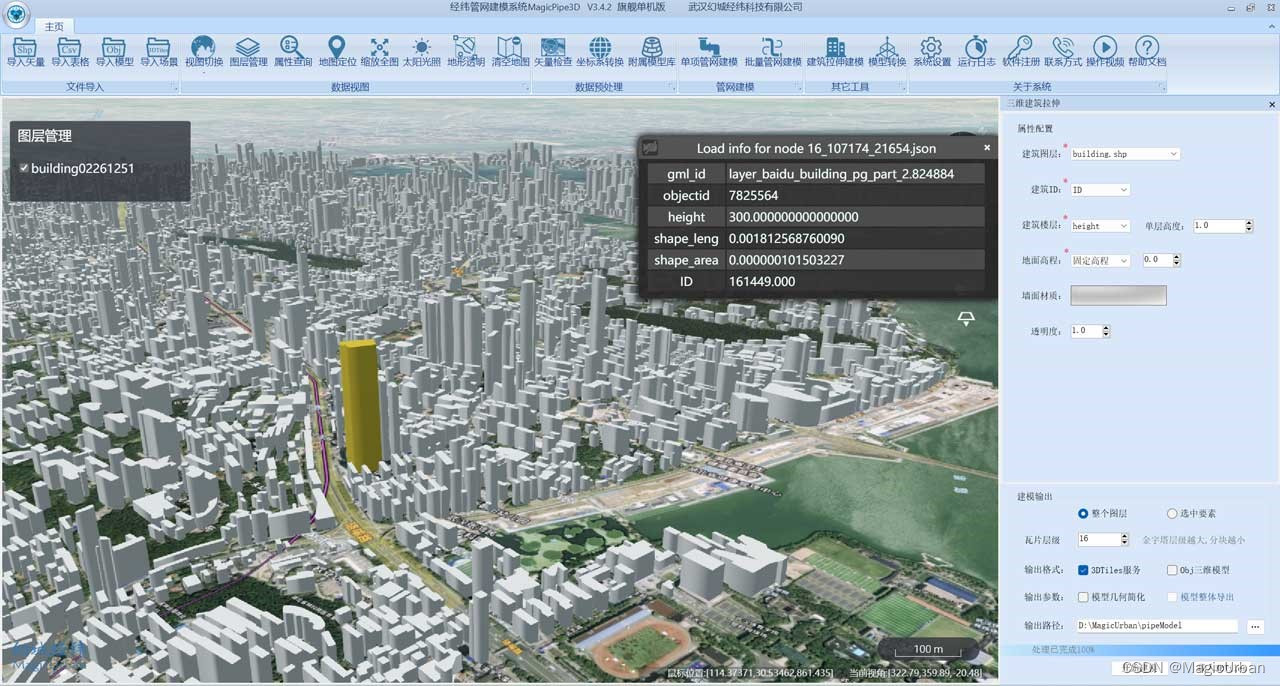Click gml_id value cell in info table
This screenshot has height=686, width=1280.
tap(855, 174)
